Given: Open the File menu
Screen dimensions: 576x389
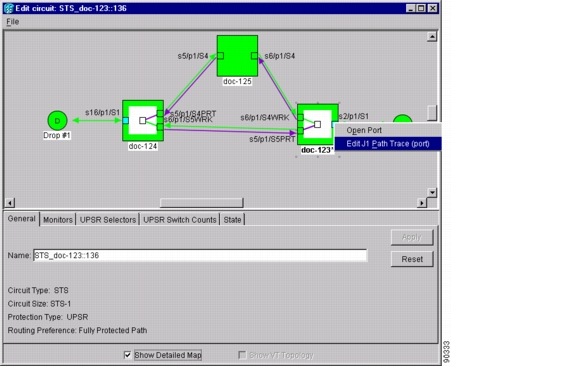Looking at the screenshot, I should (x=12, y=22).
